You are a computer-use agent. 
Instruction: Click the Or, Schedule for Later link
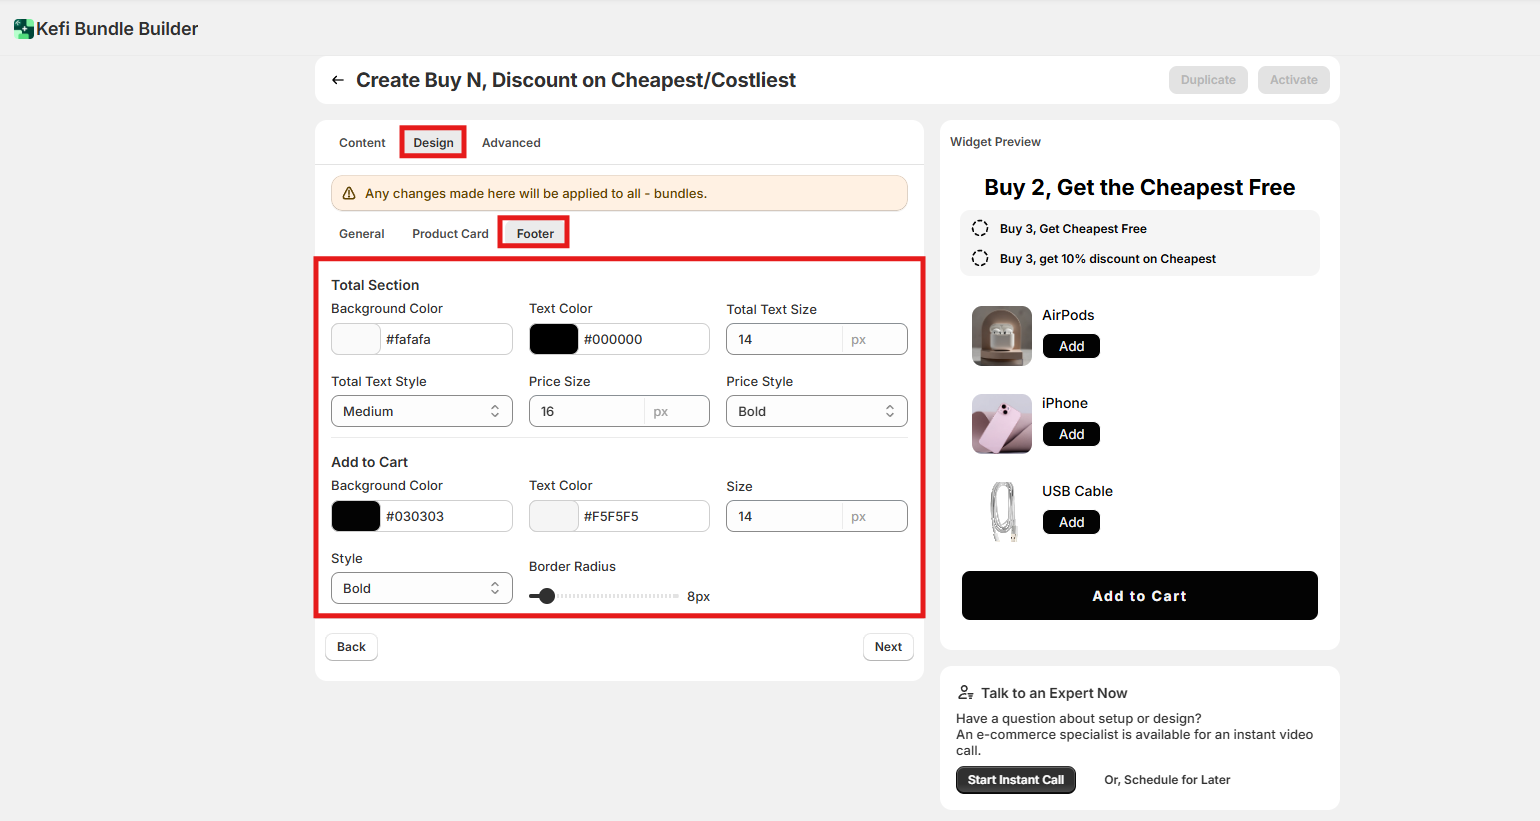click(x=1167, y=780)
